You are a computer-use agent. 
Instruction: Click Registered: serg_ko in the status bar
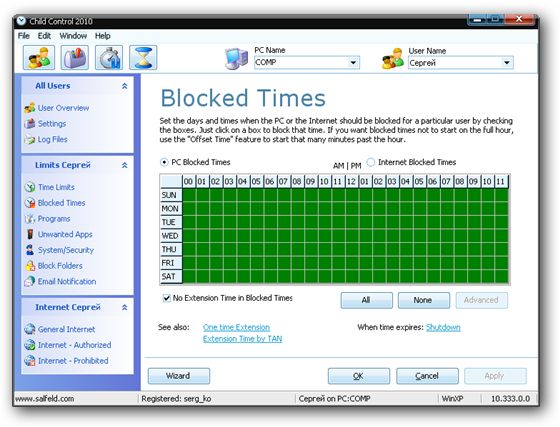click(176, 398)
